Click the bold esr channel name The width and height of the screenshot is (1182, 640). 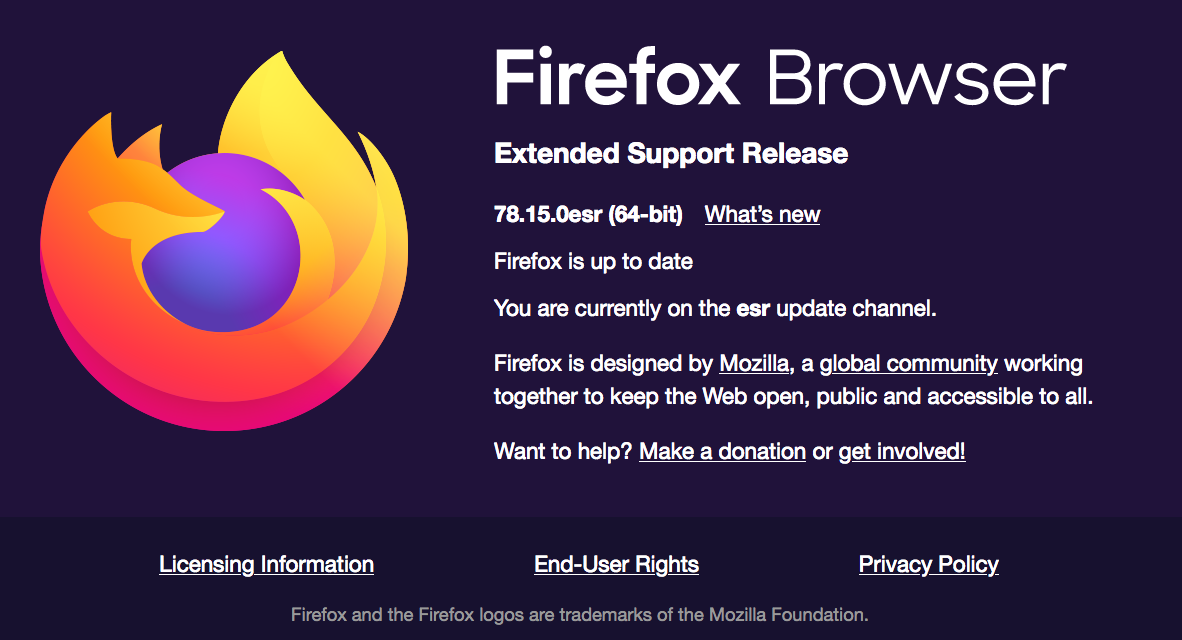pyautogui.click(x=753, y=309)
